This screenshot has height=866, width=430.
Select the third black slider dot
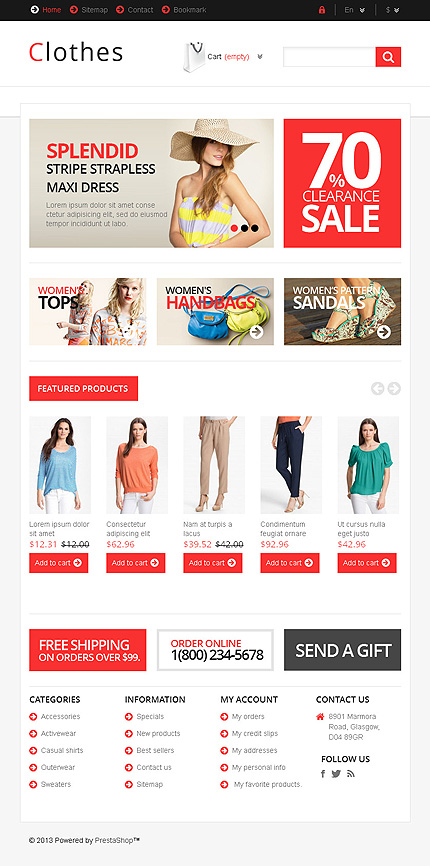(254, 228)
